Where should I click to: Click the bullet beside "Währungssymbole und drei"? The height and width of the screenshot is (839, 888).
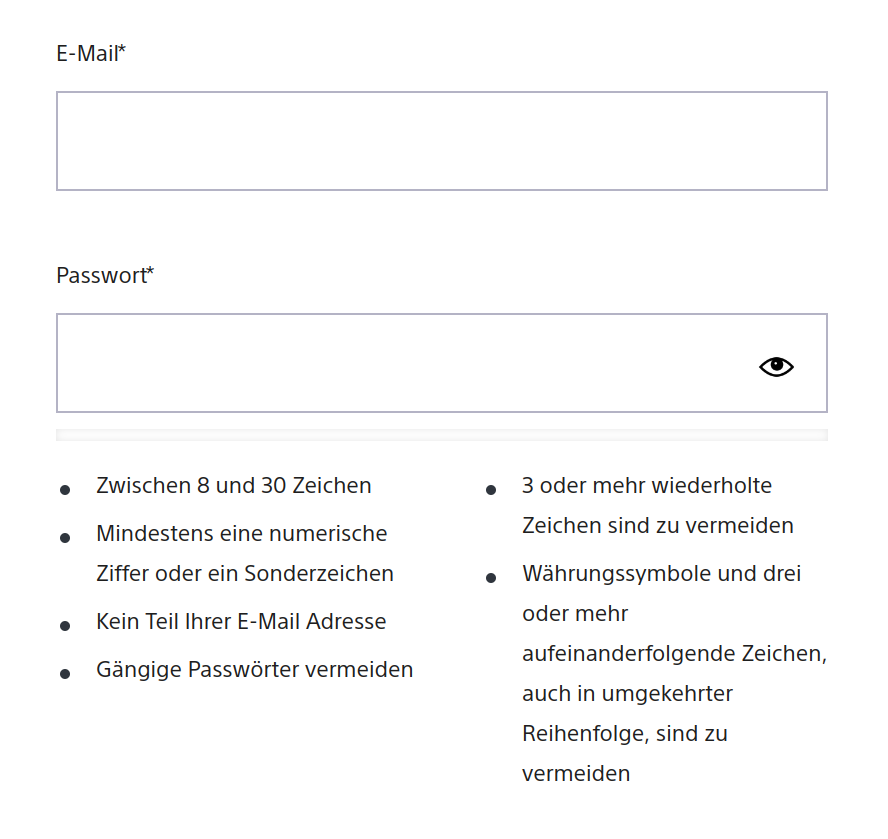point(491,578)
